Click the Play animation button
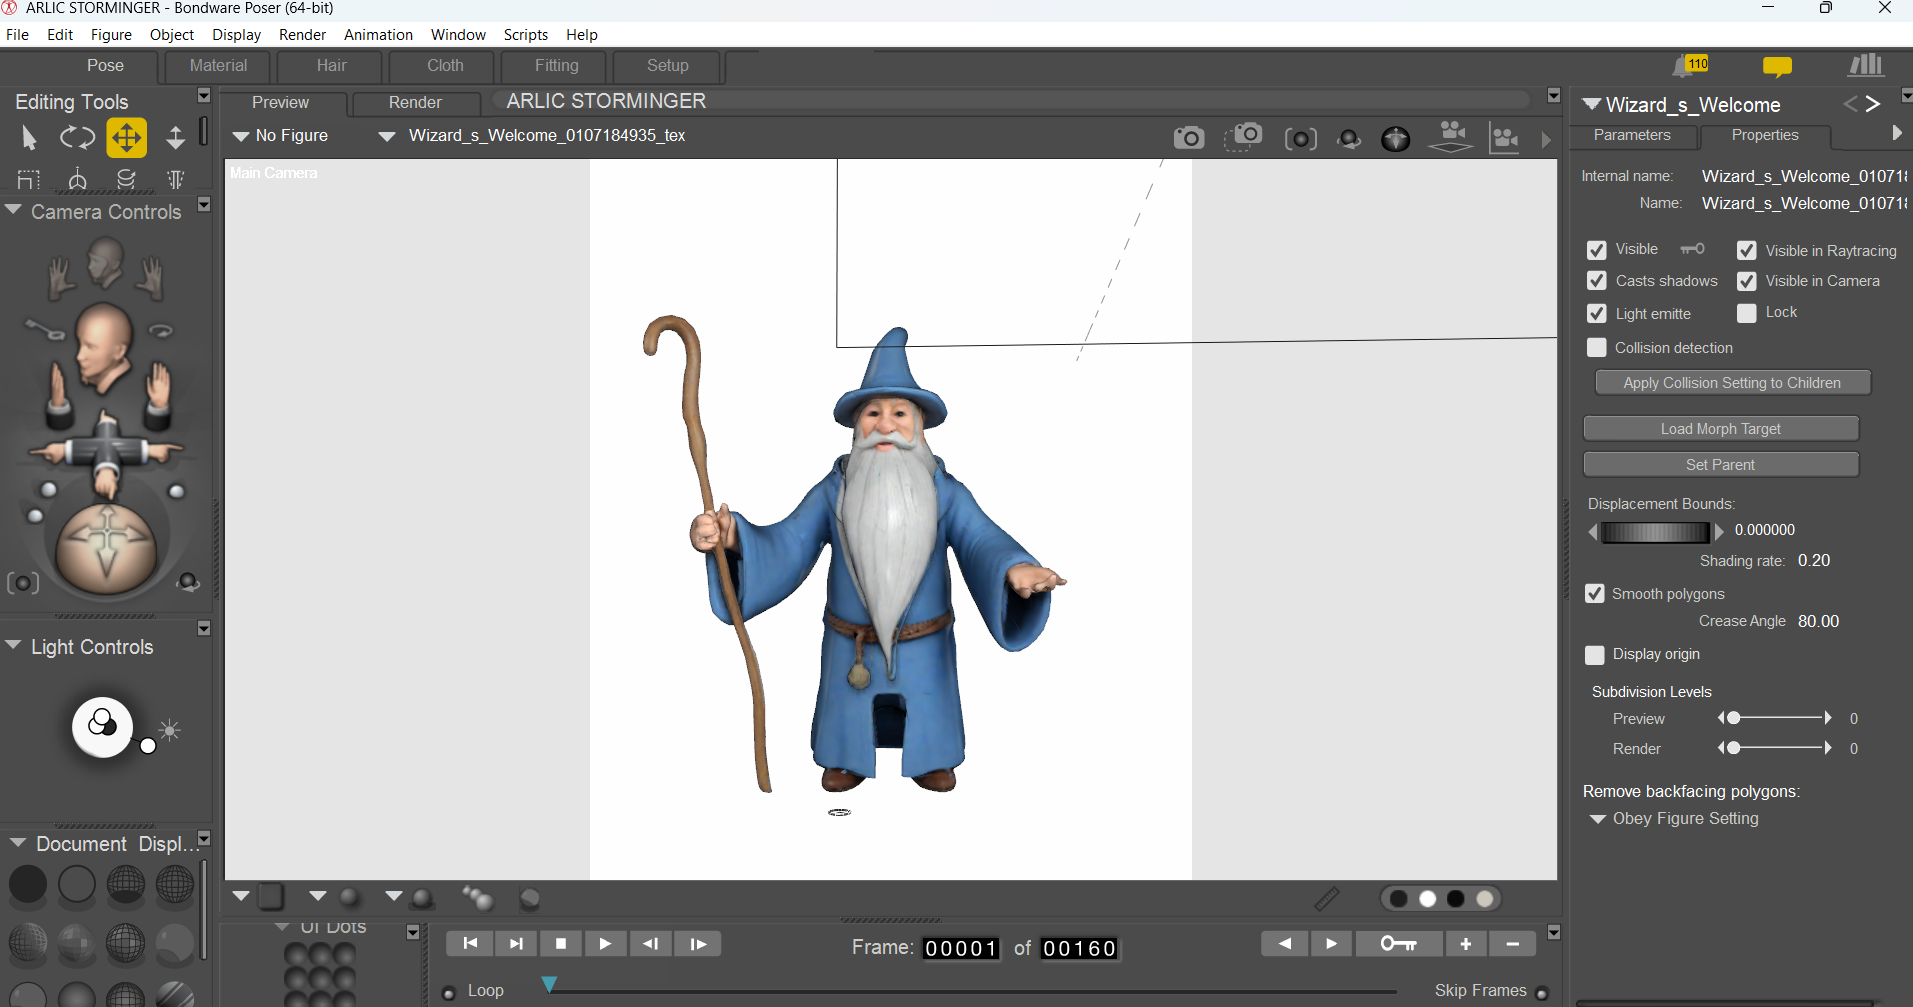The width and height of the screenshot is (1913, 1007). (605, 944)
